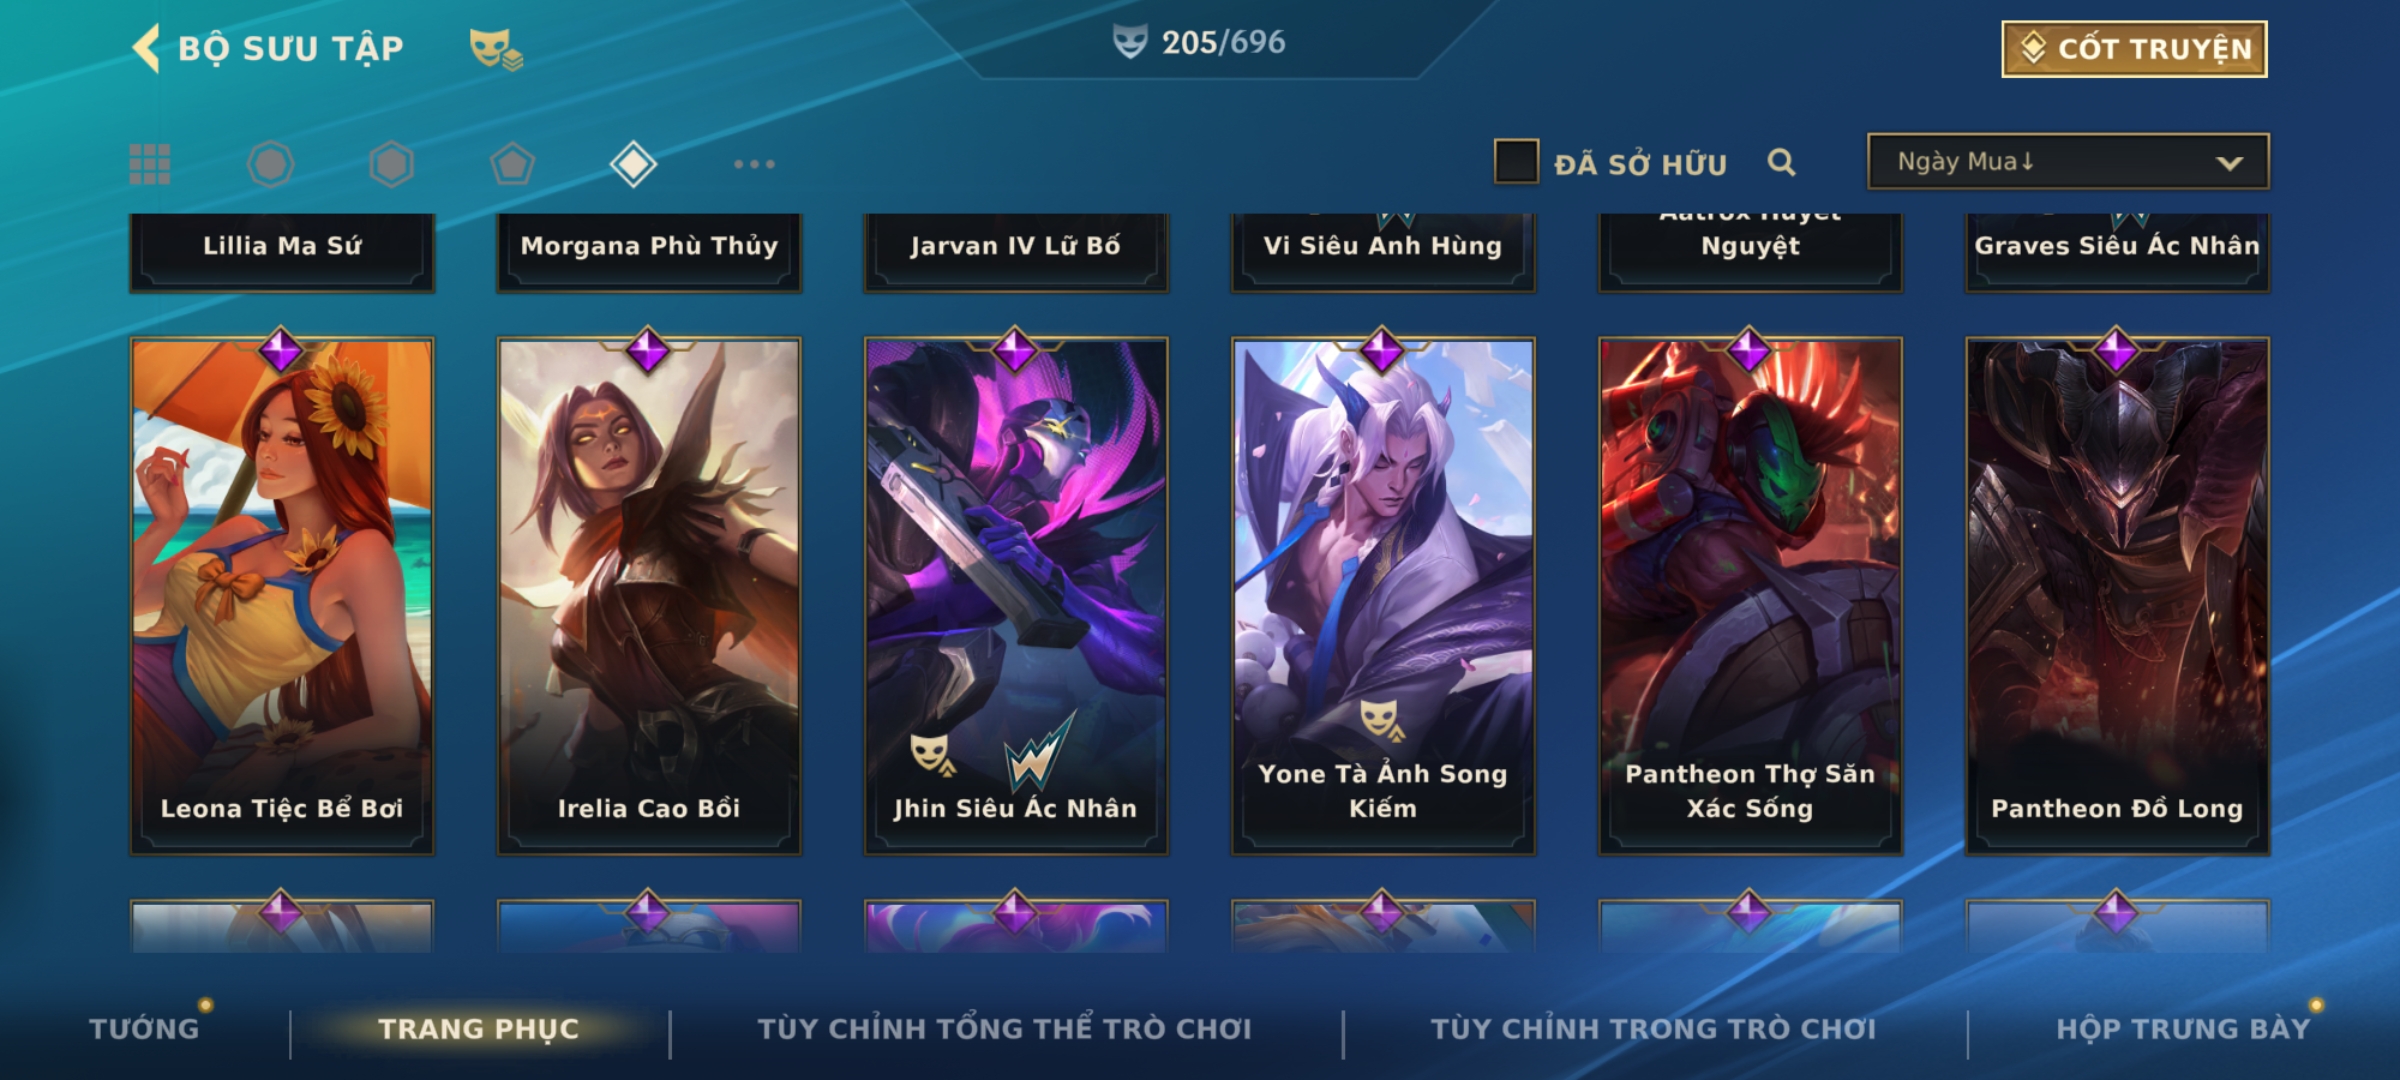
Task: Open the Hộp Trưng Bày tab
Action: click(x=2183, y=1028)
